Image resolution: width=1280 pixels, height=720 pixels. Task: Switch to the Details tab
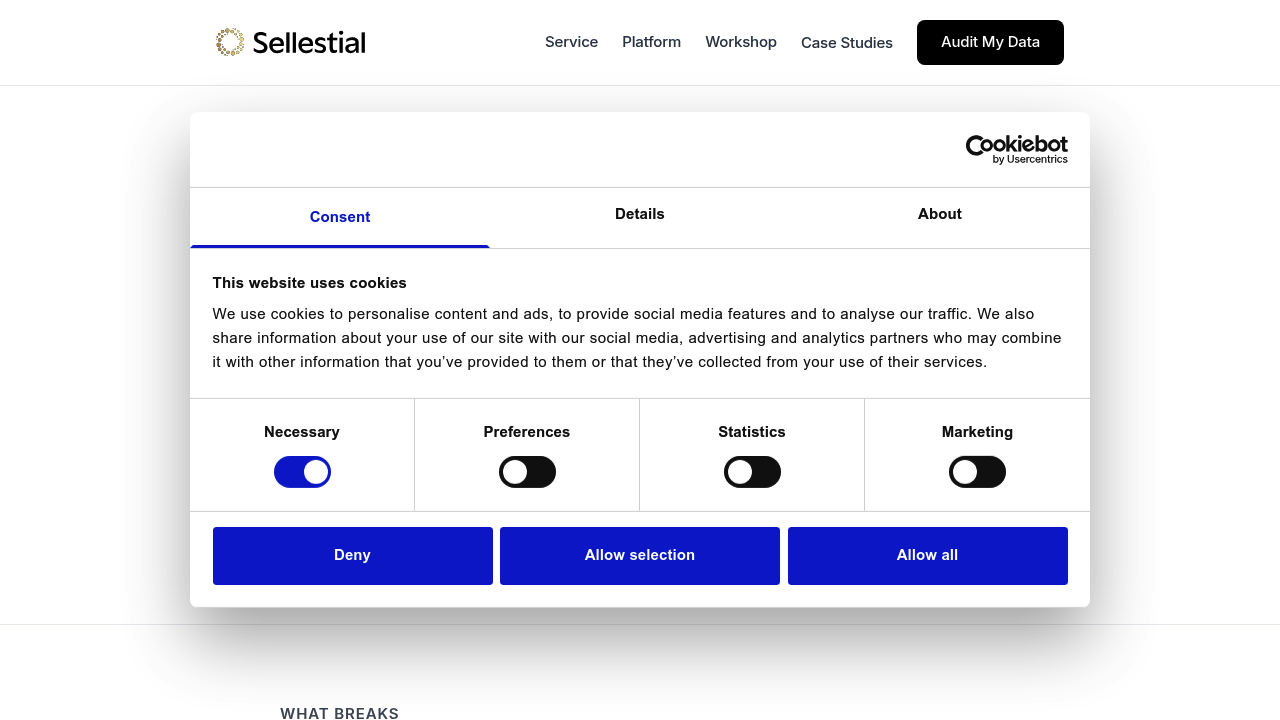pyautogui.click(x=639, y=214)
